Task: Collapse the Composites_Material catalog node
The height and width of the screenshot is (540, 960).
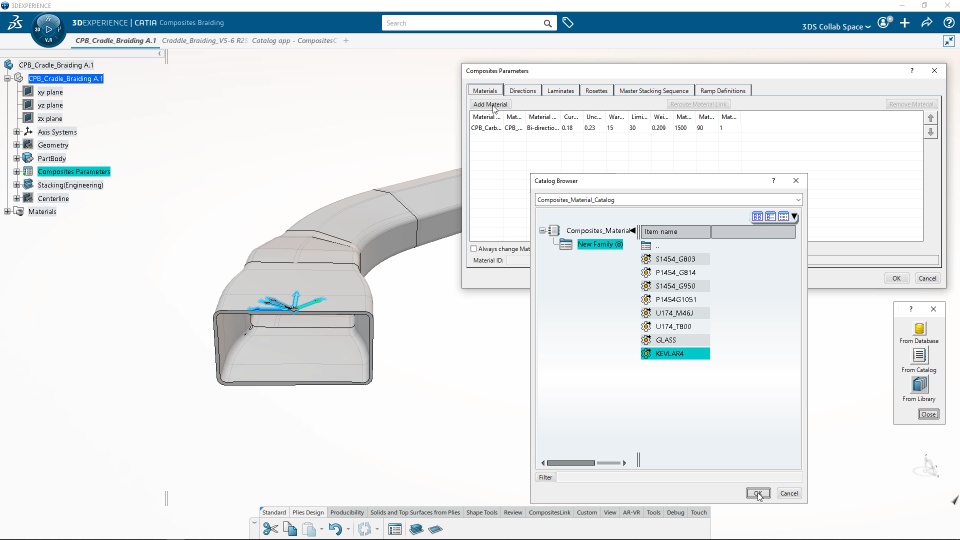Action: coord(542,231)
